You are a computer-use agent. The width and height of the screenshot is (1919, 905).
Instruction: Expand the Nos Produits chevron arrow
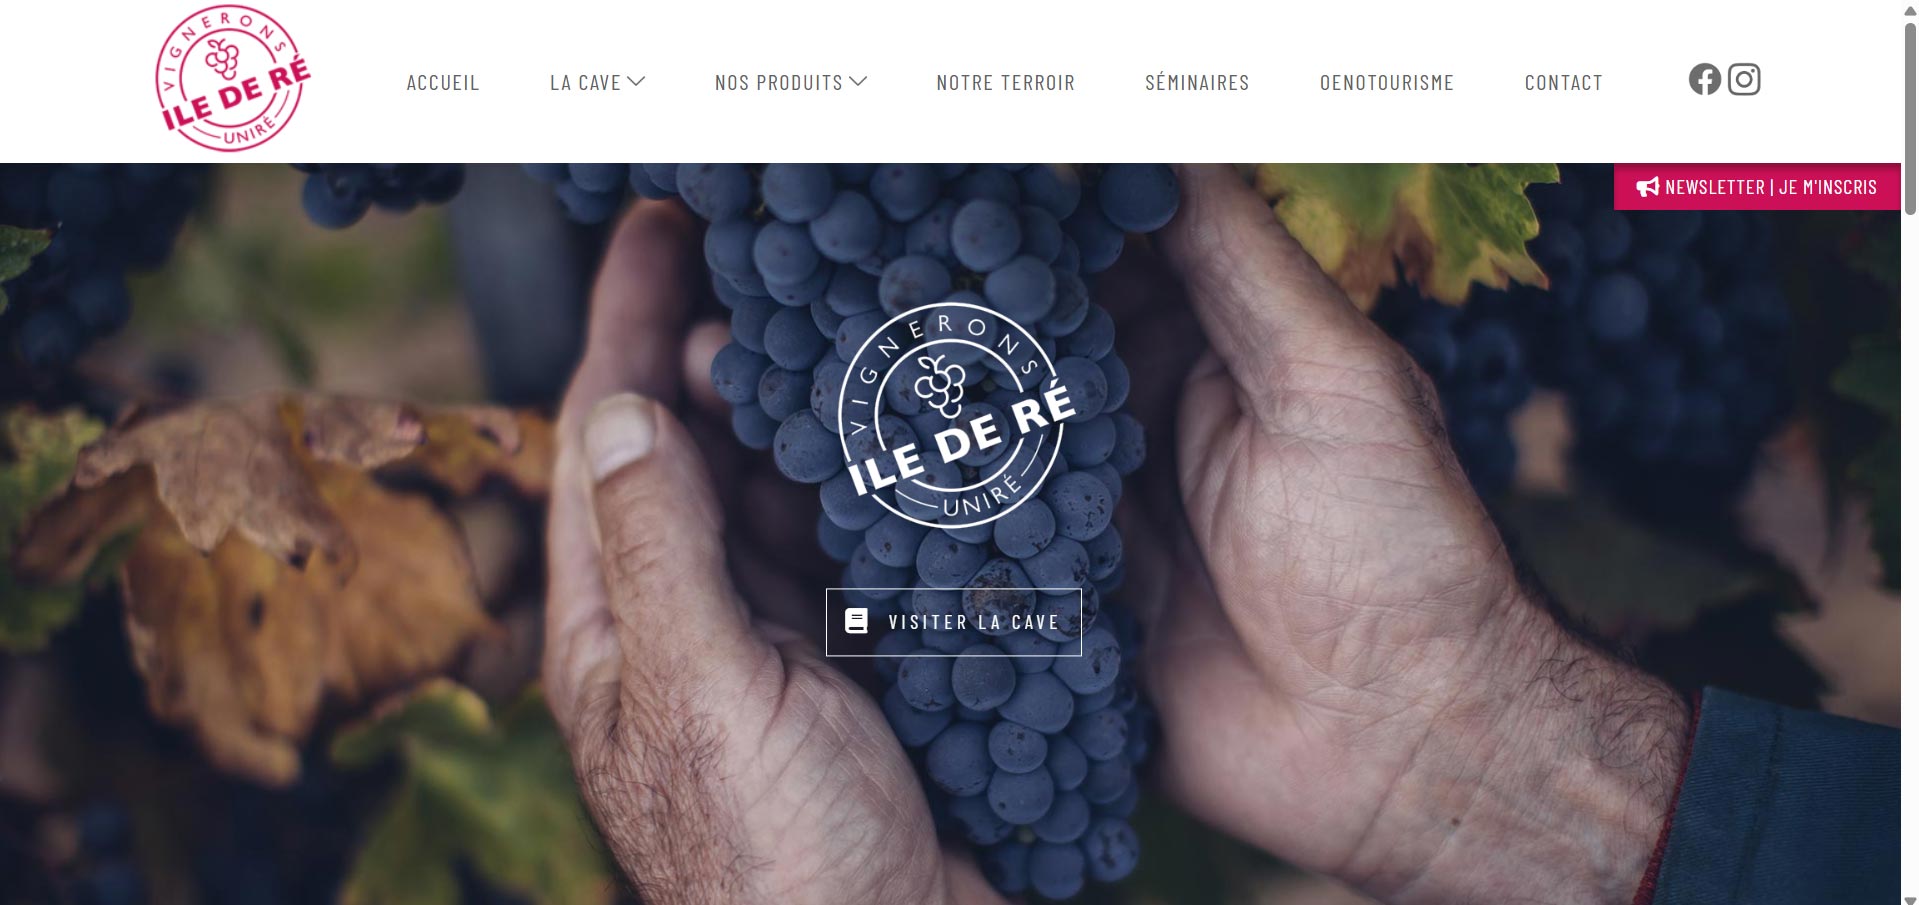[x=858, y=82]
